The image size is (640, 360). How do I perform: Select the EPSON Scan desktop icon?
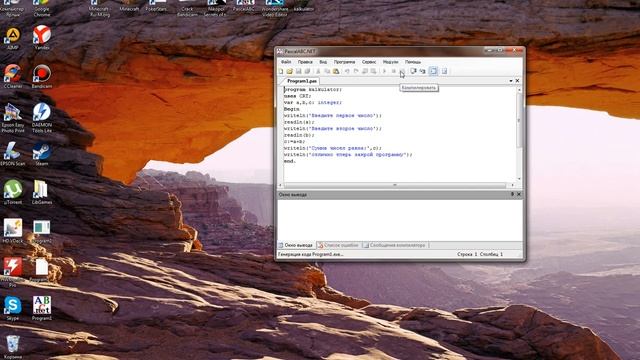[13, 153]
